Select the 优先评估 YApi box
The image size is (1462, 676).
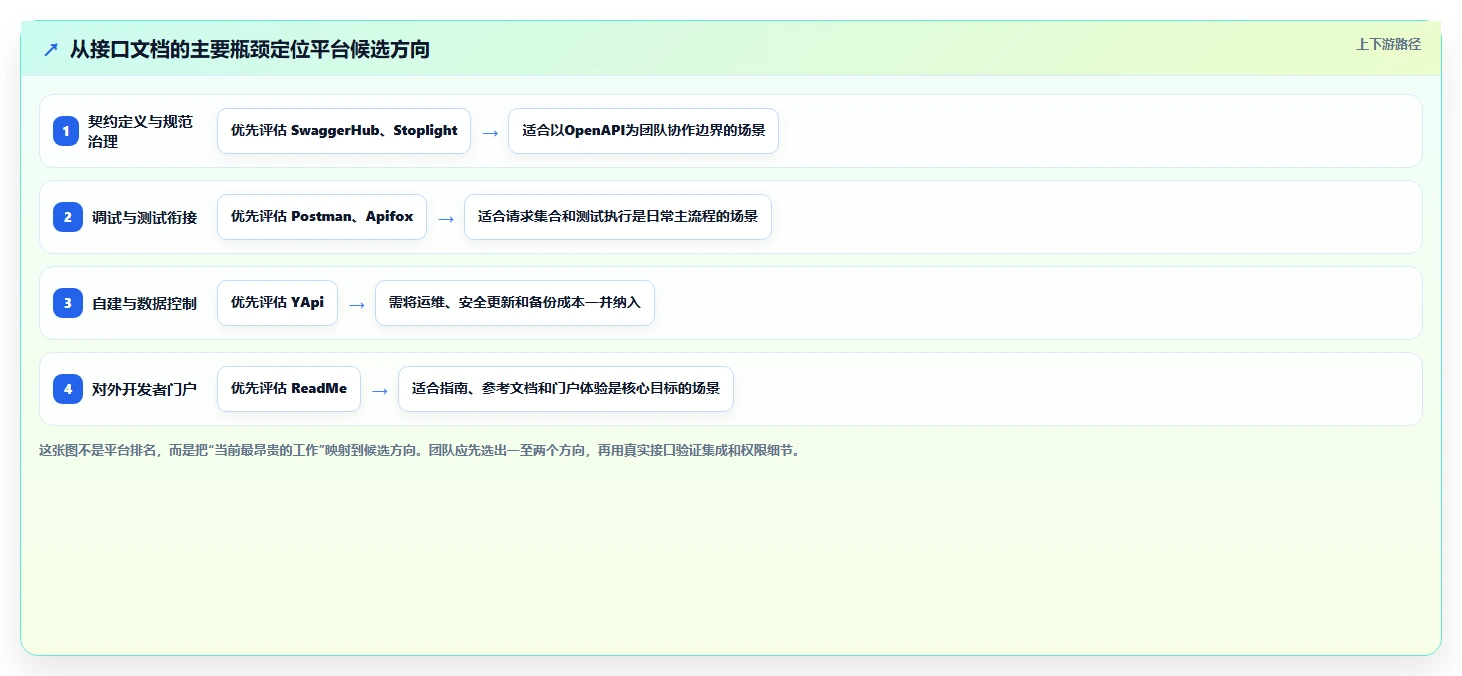click(x=277, y=303)
